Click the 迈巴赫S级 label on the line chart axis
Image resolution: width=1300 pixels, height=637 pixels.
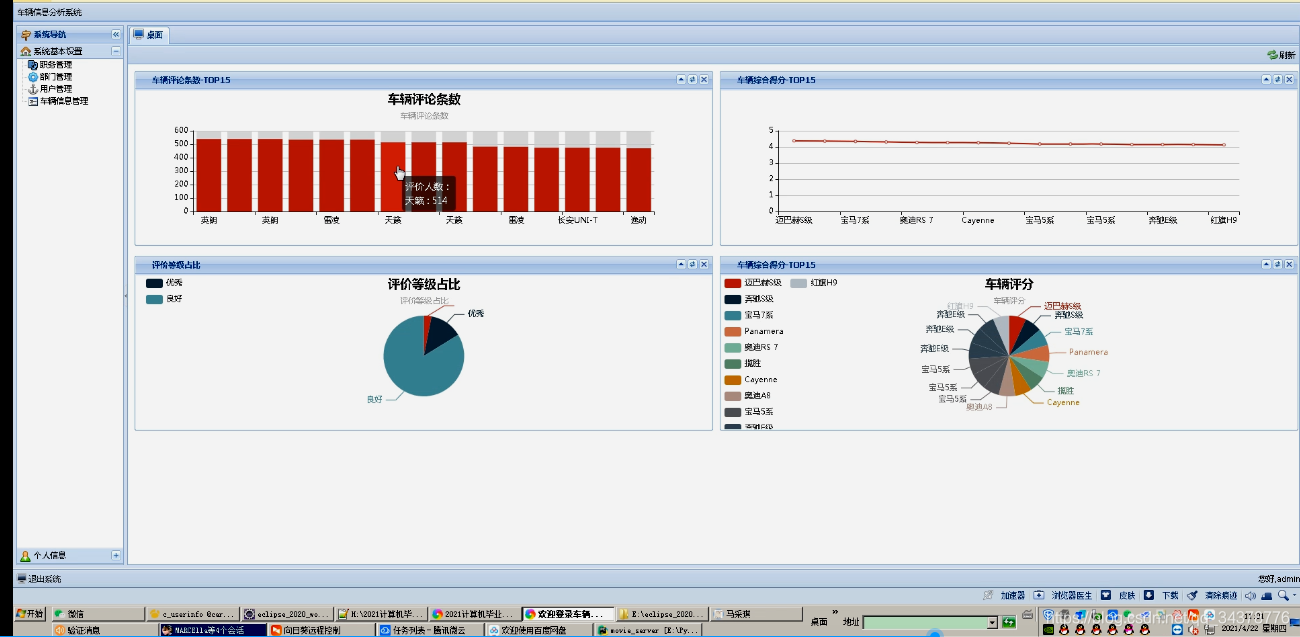click(x=794, y=219)
